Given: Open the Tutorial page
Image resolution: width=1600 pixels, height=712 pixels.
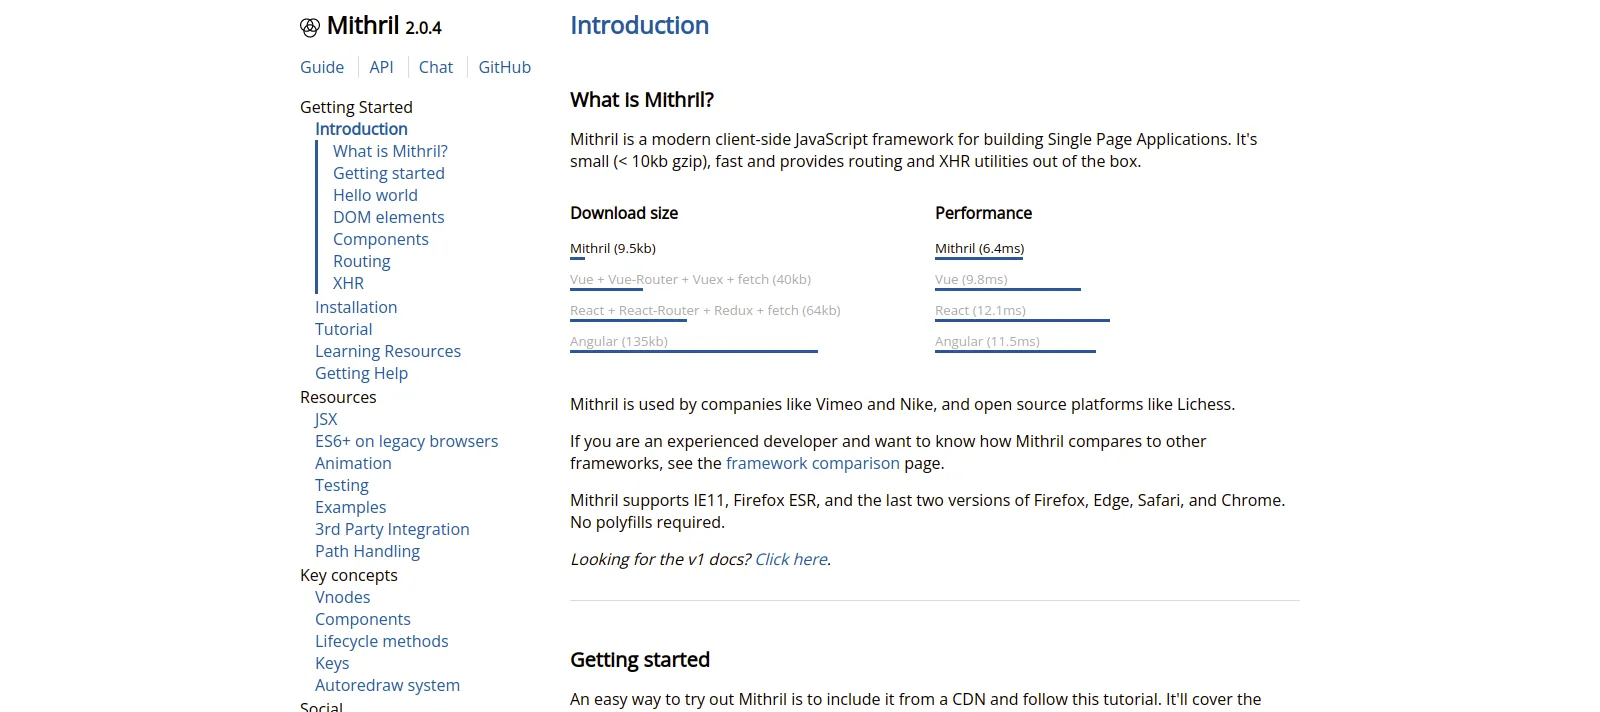Looking at the screenshot, I should tap(343, 329).
